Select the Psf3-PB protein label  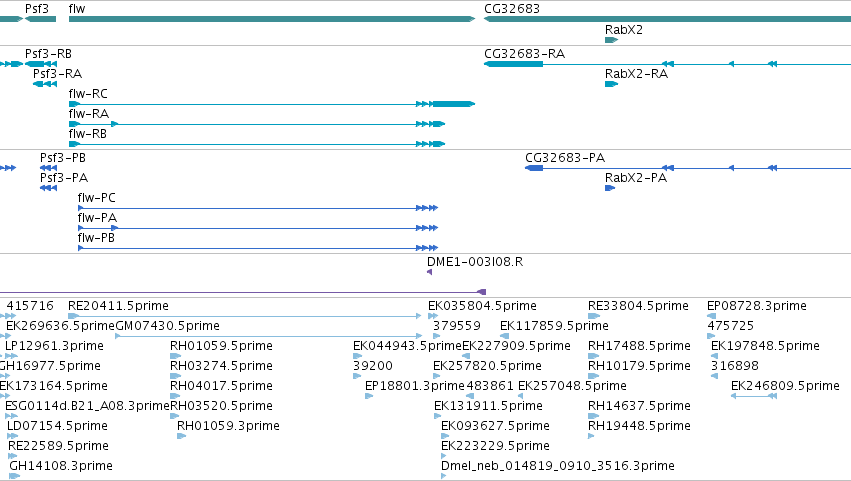tap(63, 158)
